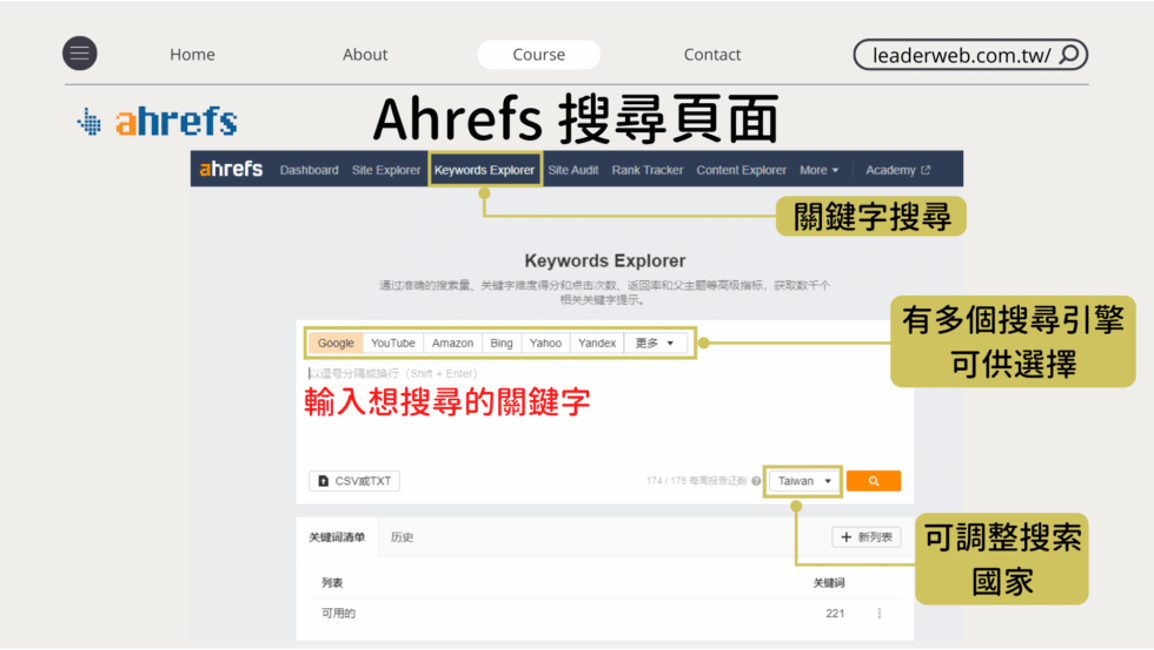Image resolution: width=1154 pixels, height=650 pixels.
Task: Click the Ahrefs logo
Action: [155, 122]
